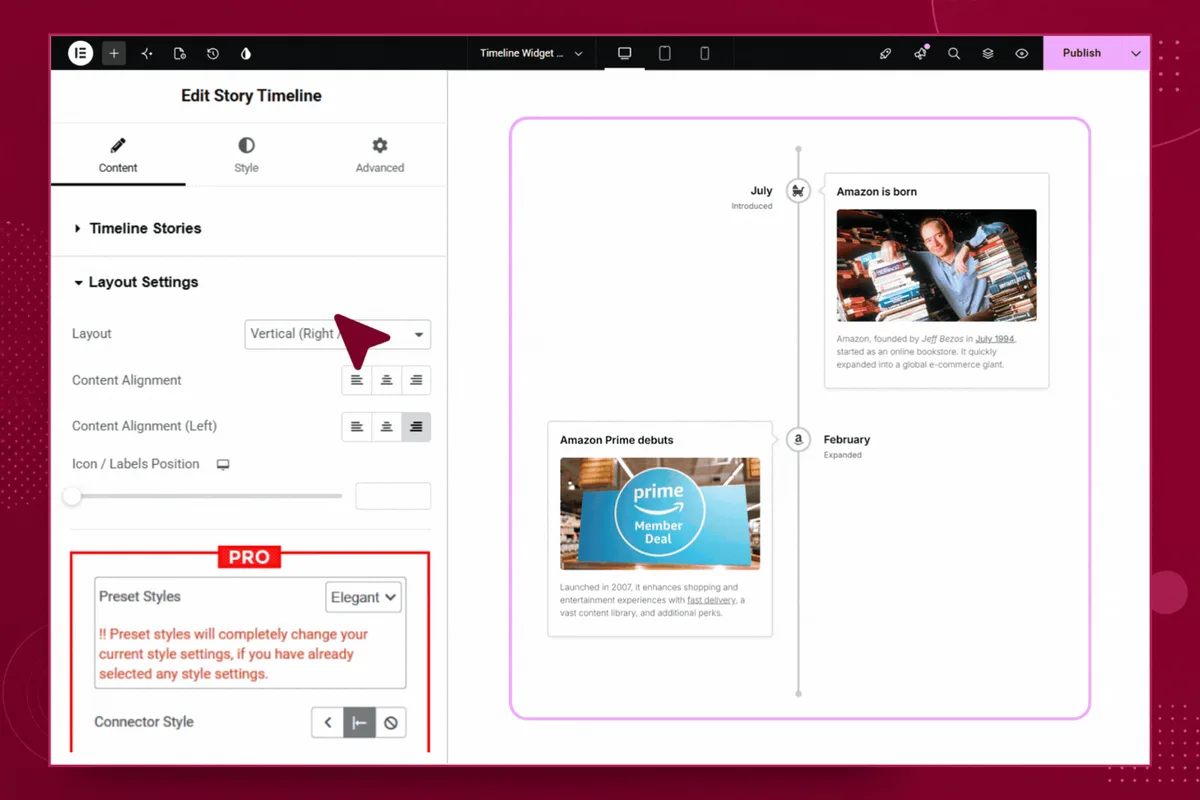Open revision history clock icon
This screenshot has height=800, width=1200.
tap(213, 53)
